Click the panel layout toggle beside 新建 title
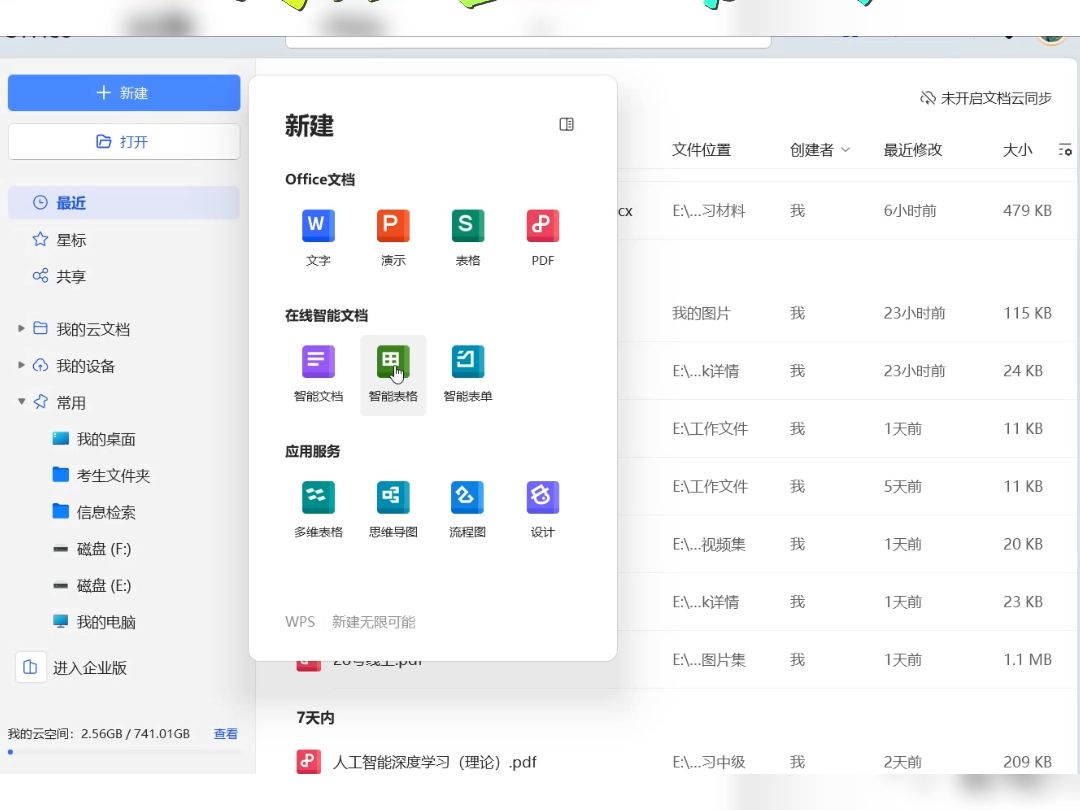The width and height of the screenshot is (1080, 810). 567,124
